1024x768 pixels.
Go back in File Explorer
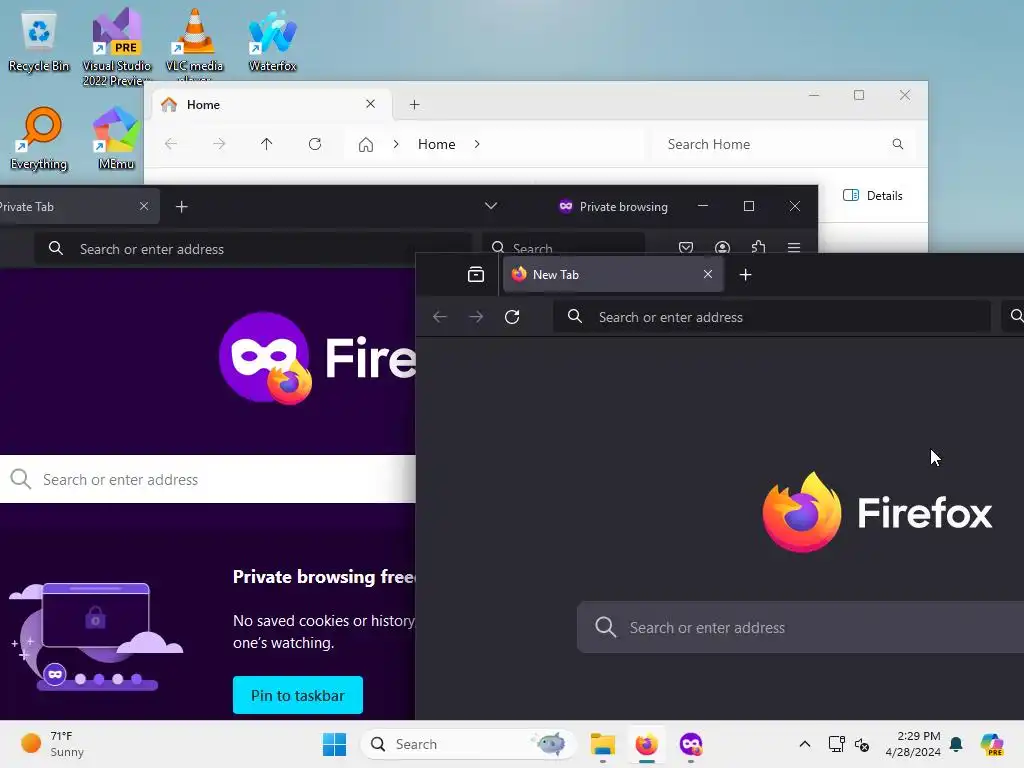(x=171, y=144)
